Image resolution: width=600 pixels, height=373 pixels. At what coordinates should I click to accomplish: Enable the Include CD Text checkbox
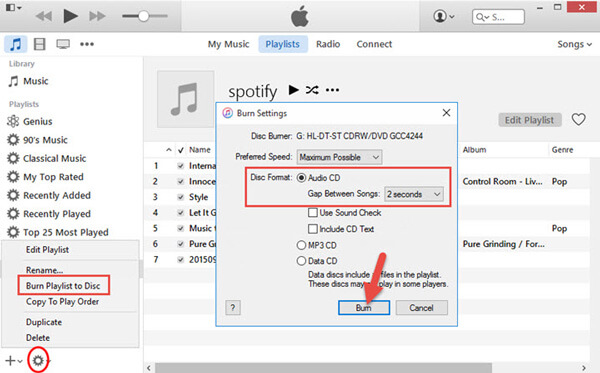tap(313, 229)
